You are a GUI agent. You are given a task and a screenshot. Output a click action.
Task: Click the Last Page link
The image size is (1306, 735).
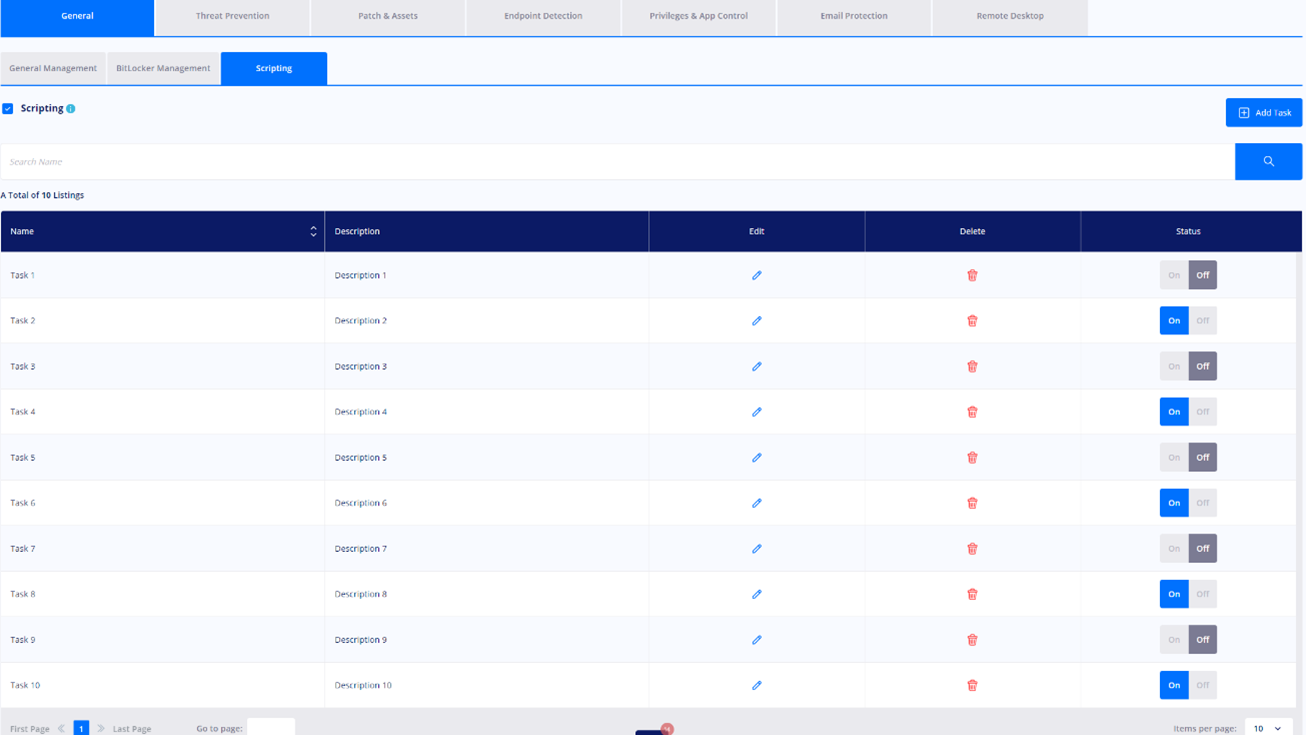(132, 729)
